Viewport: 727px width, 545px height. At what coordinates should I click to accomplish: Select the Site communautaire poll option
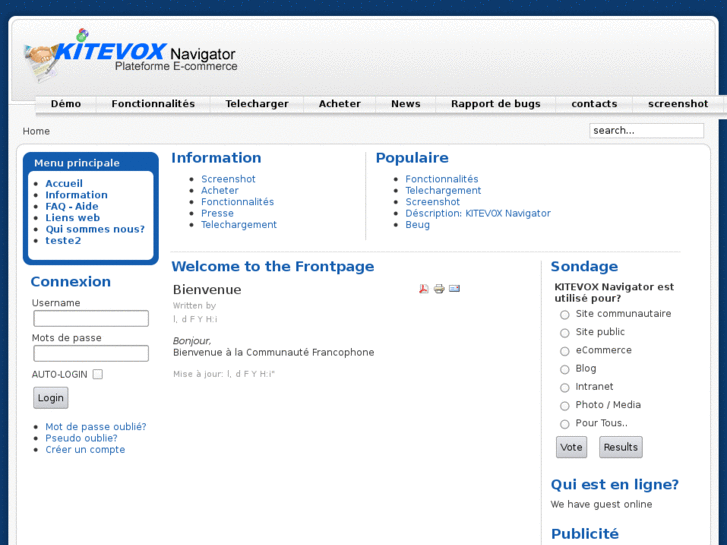click(x=564, y=315)
